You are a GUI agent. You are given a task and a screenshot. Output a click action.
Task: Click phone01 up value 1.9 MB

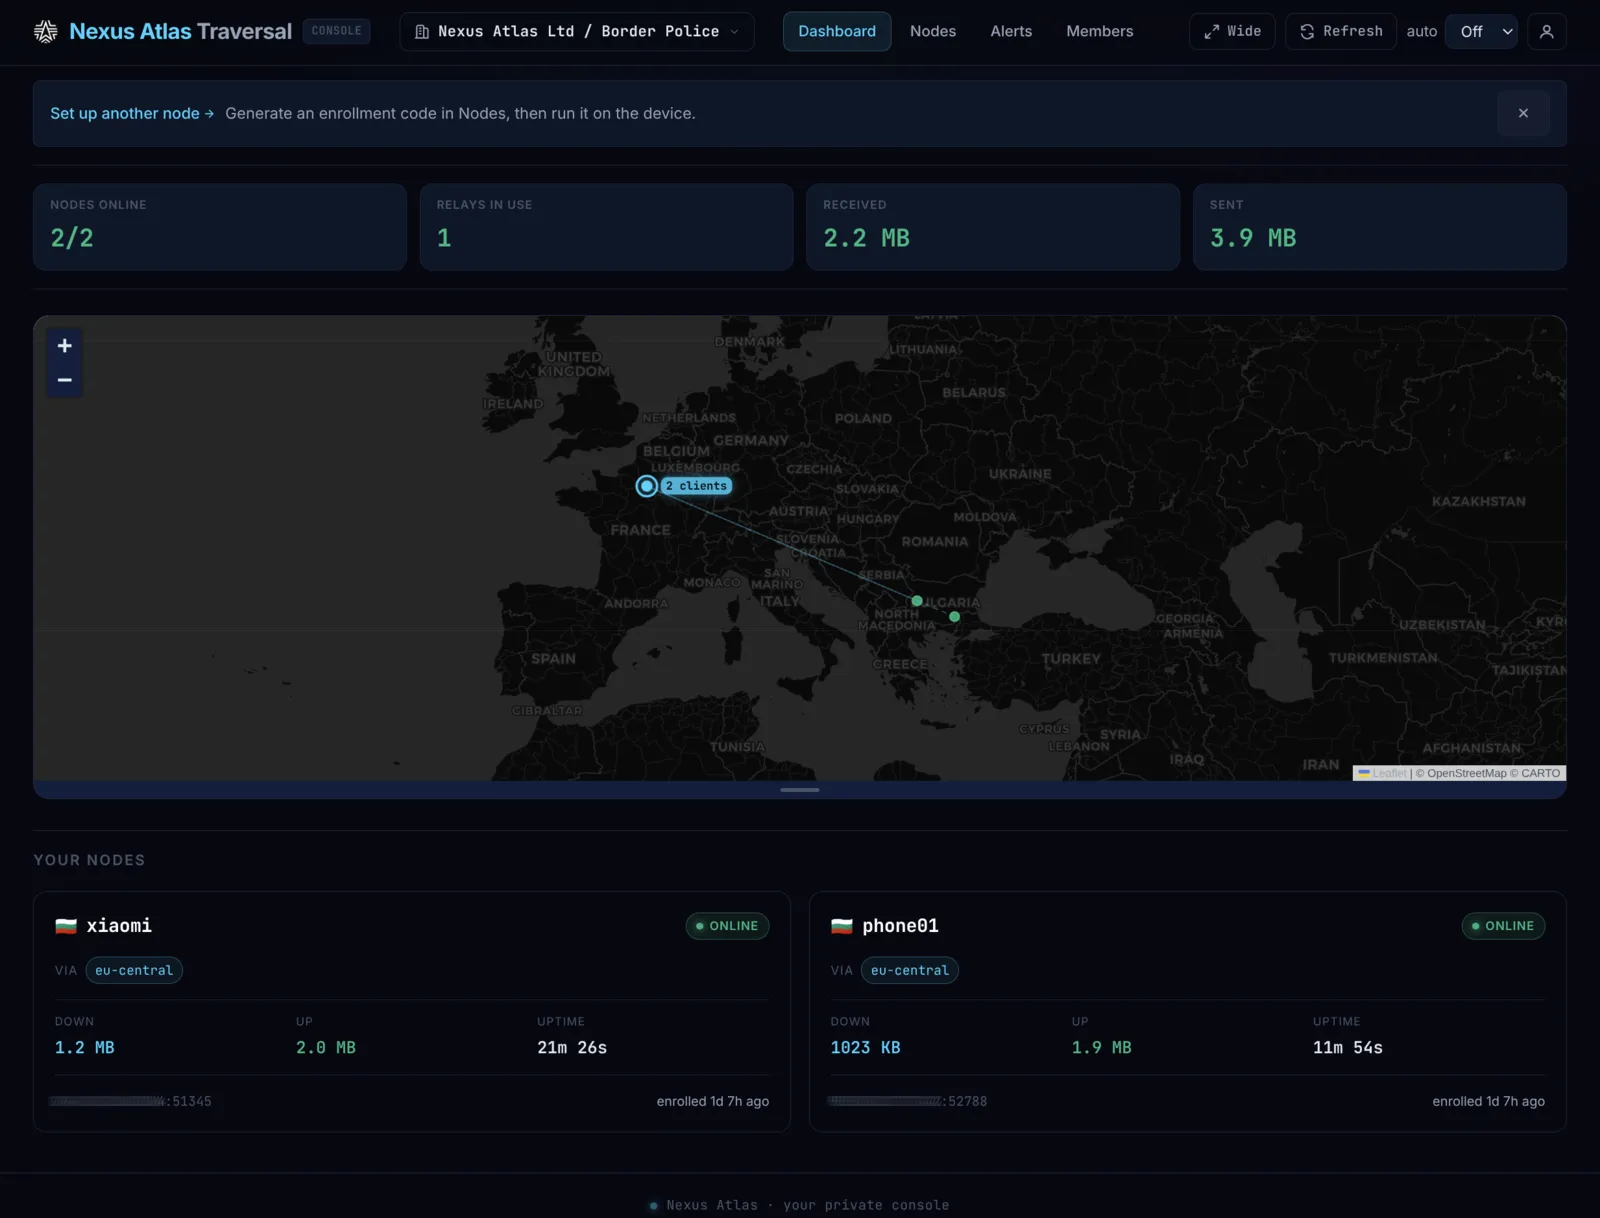(x=1102, y=1048)
